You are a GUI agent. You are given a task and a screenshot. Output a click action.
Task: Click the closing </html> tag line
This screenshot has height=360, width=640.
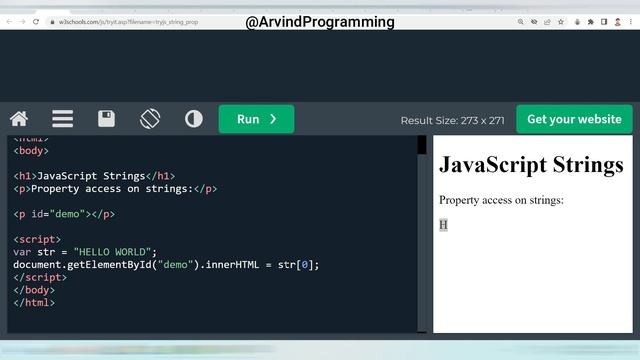(x=34, y=302)
